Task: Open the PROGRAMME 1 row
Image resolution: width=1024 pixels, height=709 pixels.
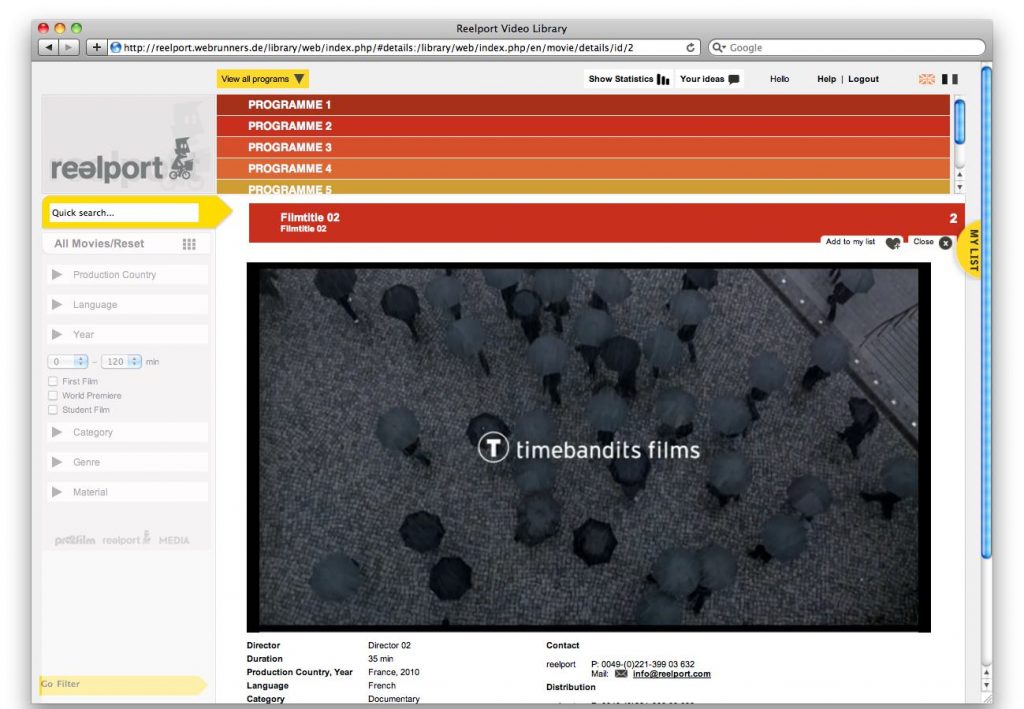Action: [x=583, y=104]
